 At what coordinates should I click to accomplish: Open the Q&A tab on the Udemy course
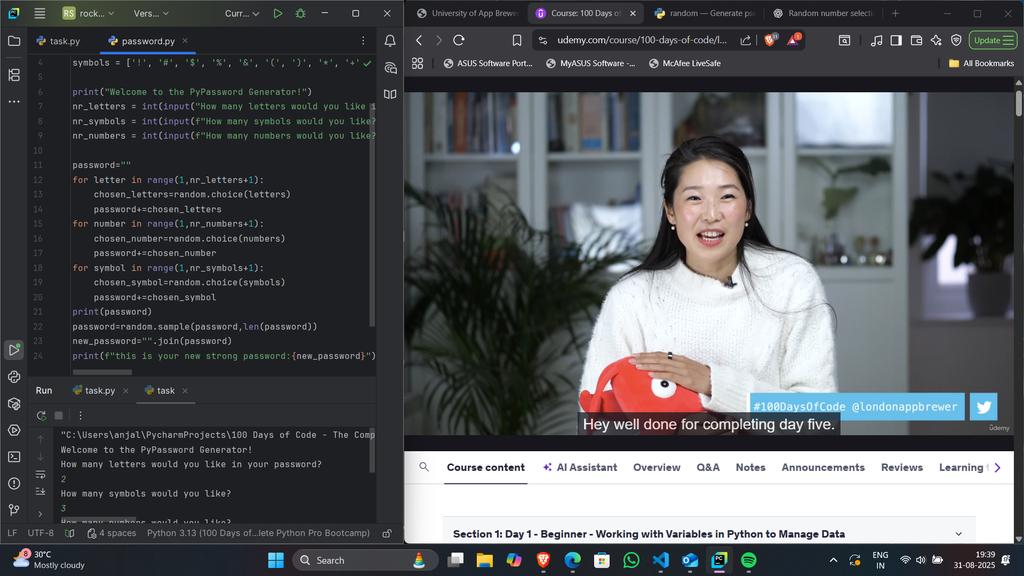[706, 467]
